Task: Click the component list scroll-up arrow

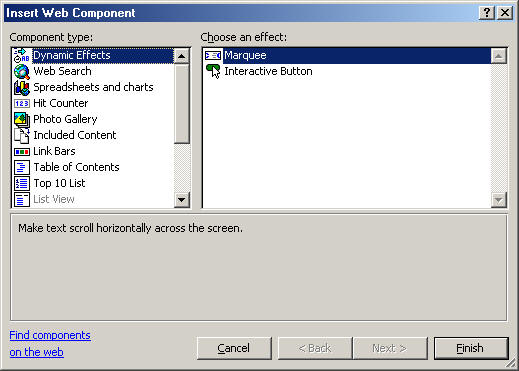Action: (x=182, y=56)
